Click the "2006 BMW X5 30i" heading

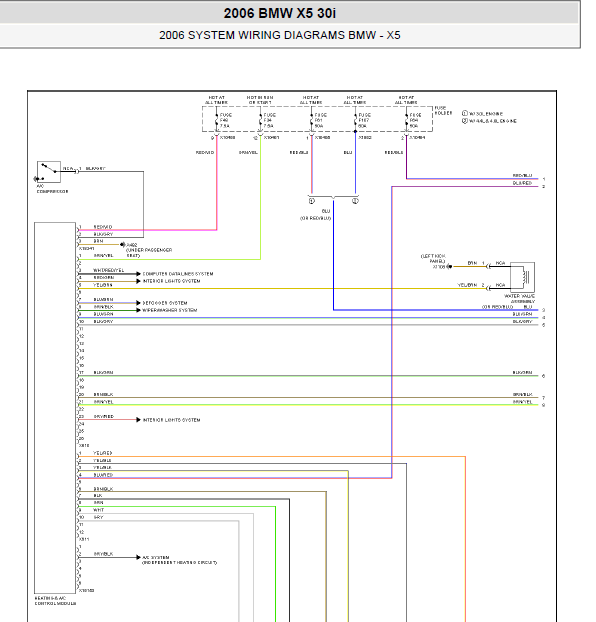pos(280,13)
